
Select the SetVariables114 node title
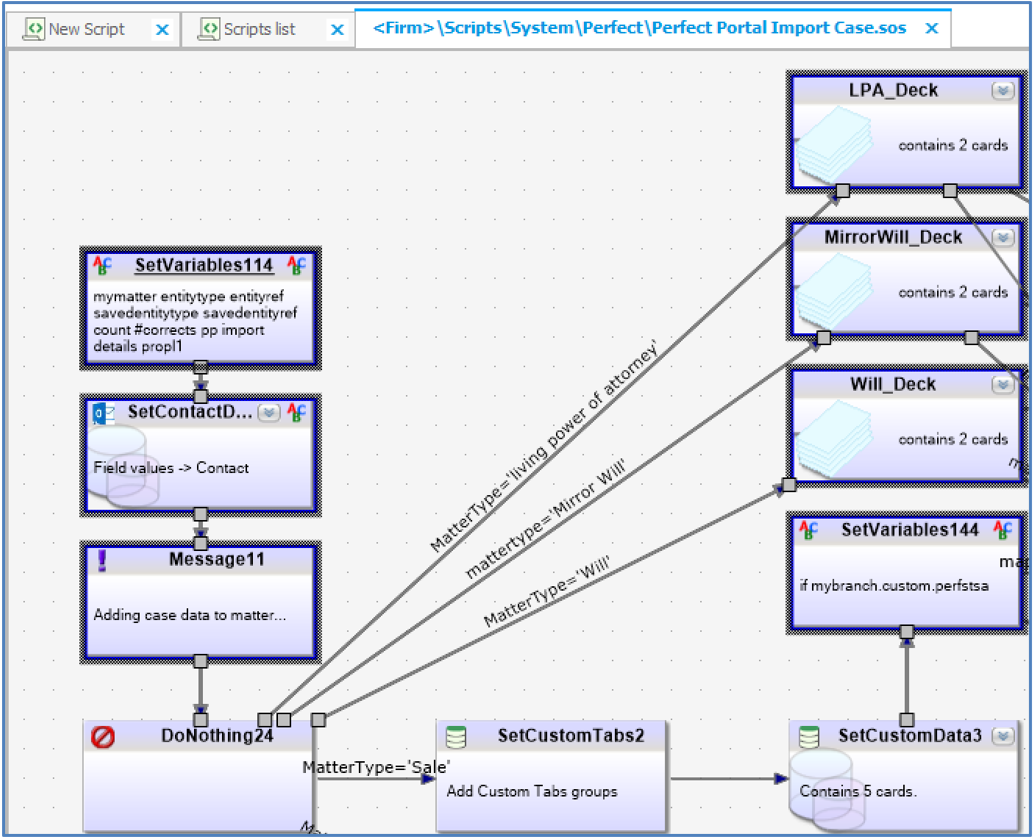click(204, 266)
